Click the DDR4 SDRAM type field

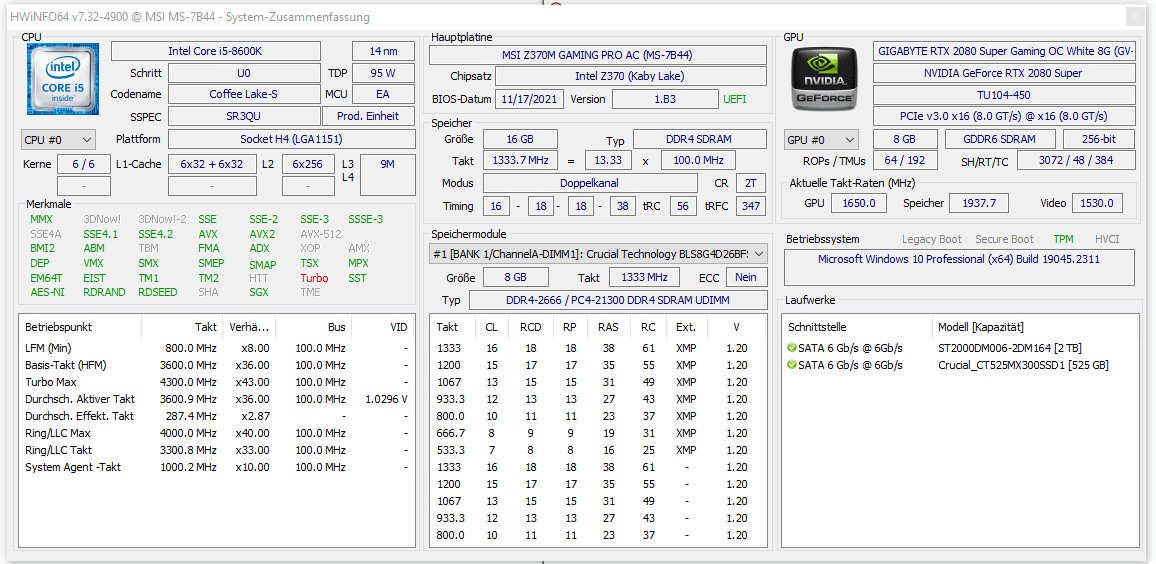(700, 139)
